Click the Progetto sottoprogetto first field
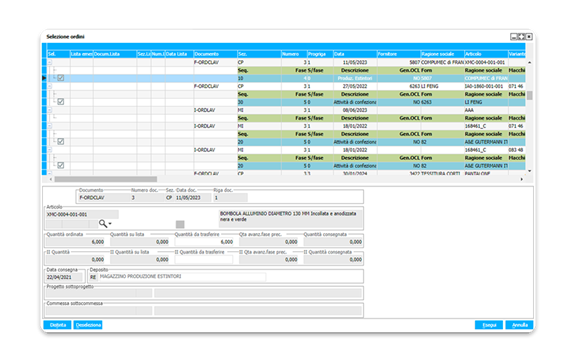 coord(91,293)
